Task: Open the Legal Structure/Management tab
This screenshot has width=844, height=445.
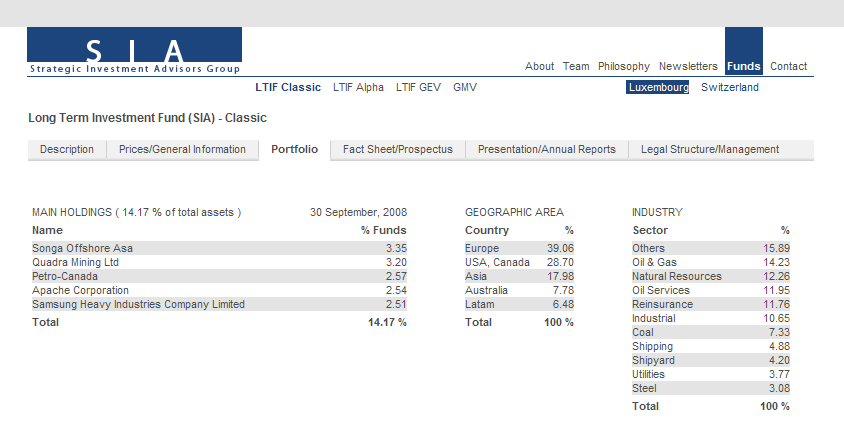Action: pyautogui.click(x=709, y=149)
